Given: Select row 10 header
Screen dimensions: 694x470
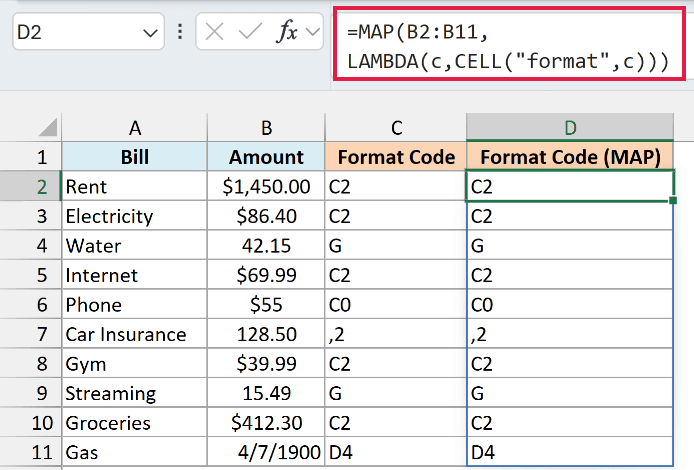Looking at the screenshot, I should [31, 423].
